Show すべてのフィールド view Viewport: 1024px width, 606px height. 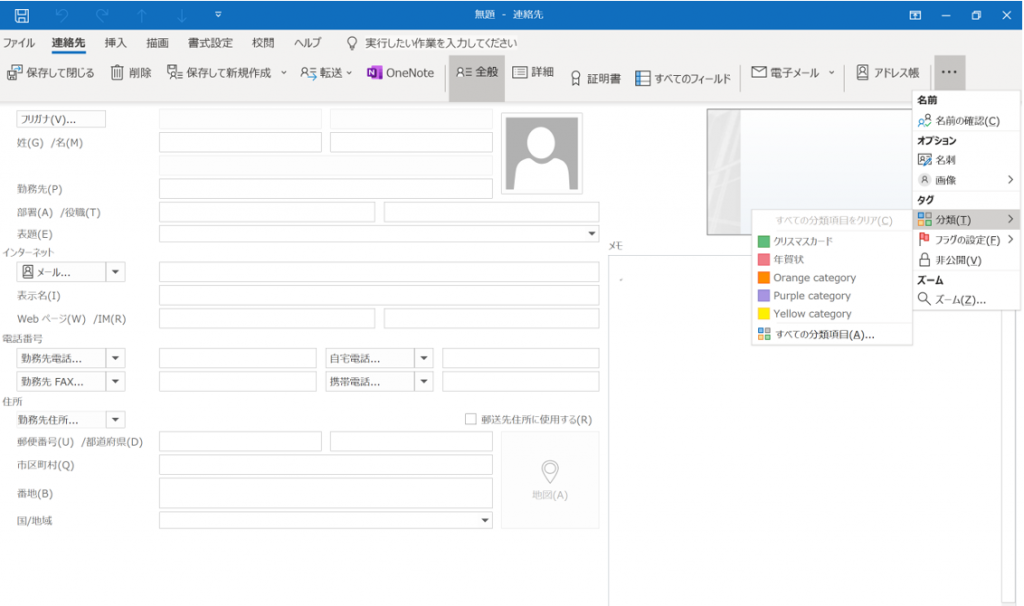pyautogui.click(x=683, y=78)
